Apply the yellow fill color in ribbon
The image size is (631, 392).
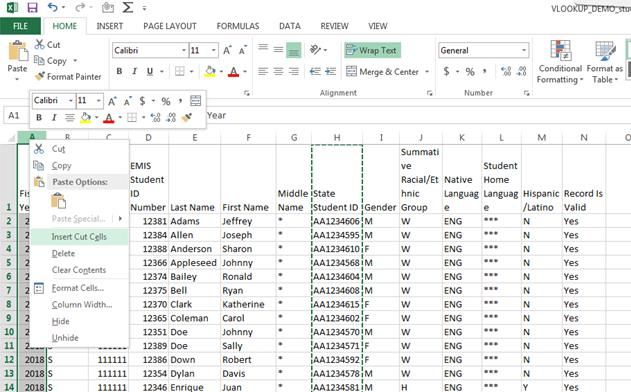pyautogui.click(x=210, y=72)
